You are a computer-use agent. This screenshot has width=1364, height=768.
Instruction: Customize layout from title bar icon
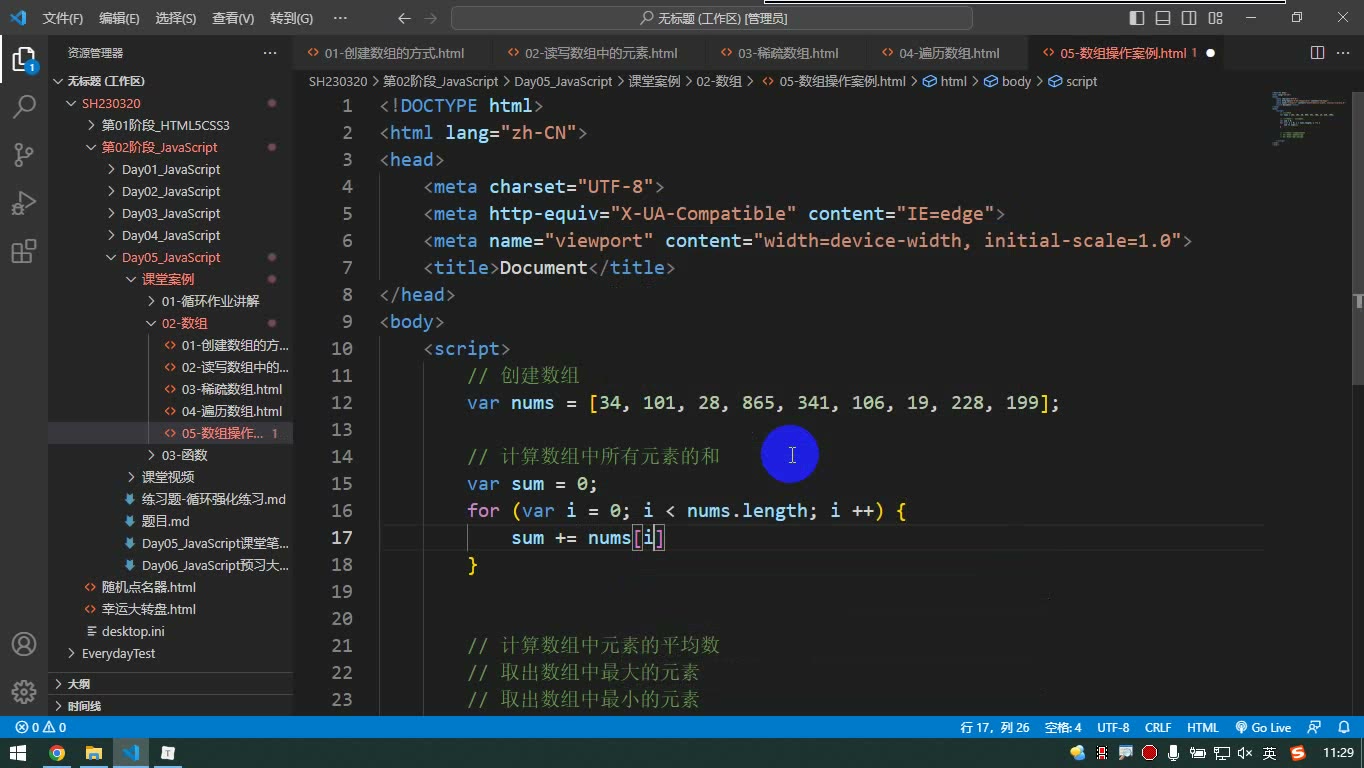1215,18
